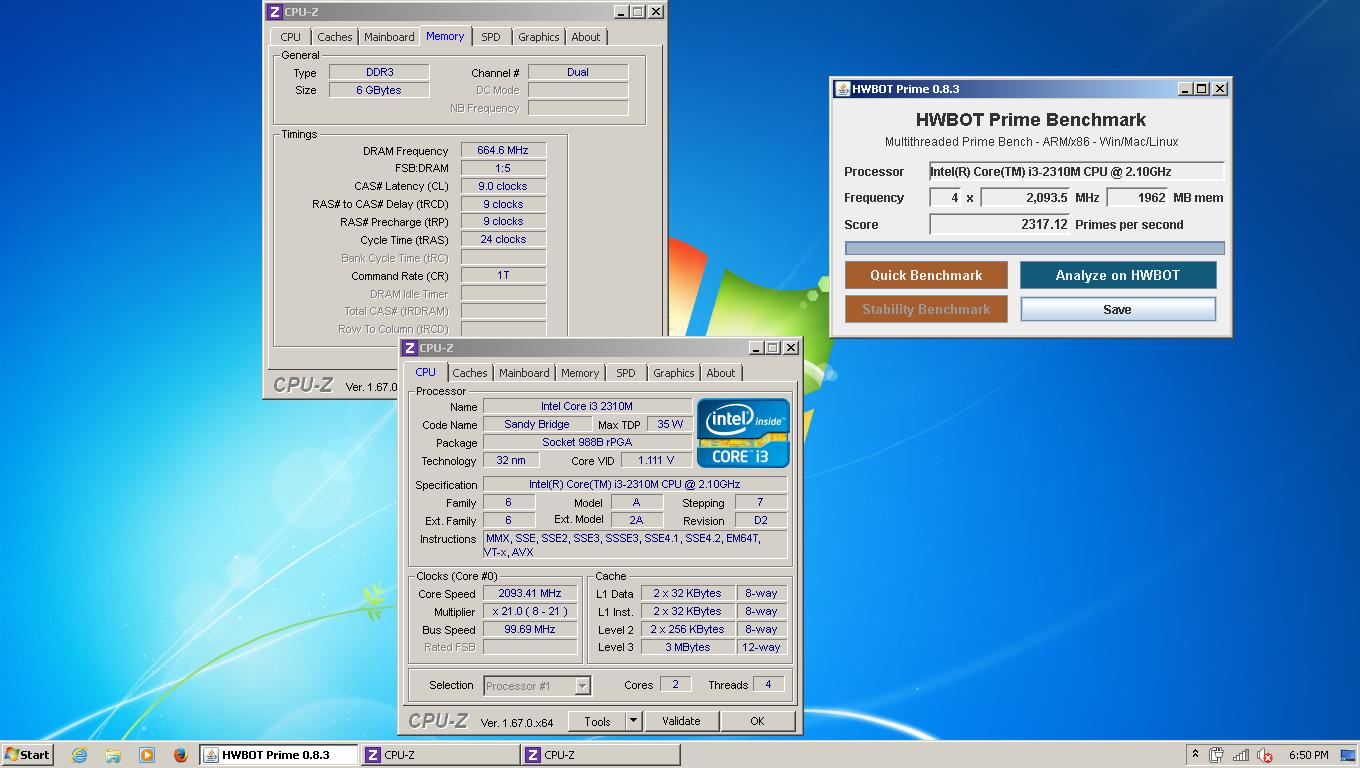The width and height of the screenshot is (1360, 768).
Task: Click the Processor name field in HWBOT Prime
Action: (1076, 171)
